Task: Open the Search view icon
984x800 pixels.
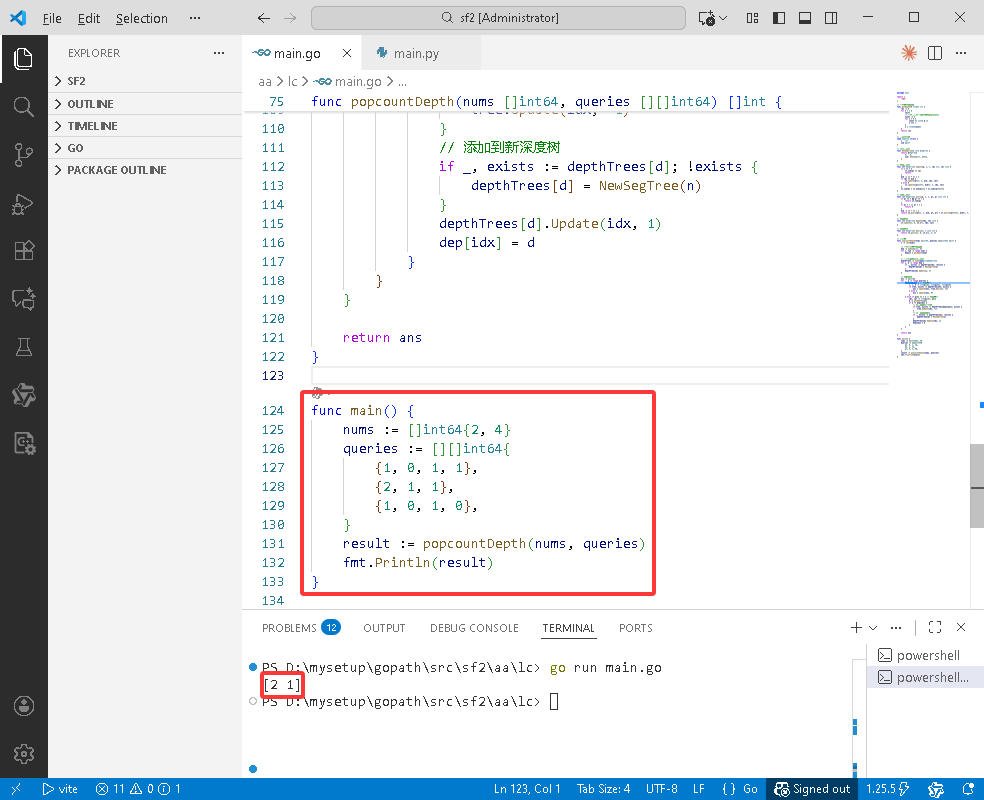Action: (23, 107)
